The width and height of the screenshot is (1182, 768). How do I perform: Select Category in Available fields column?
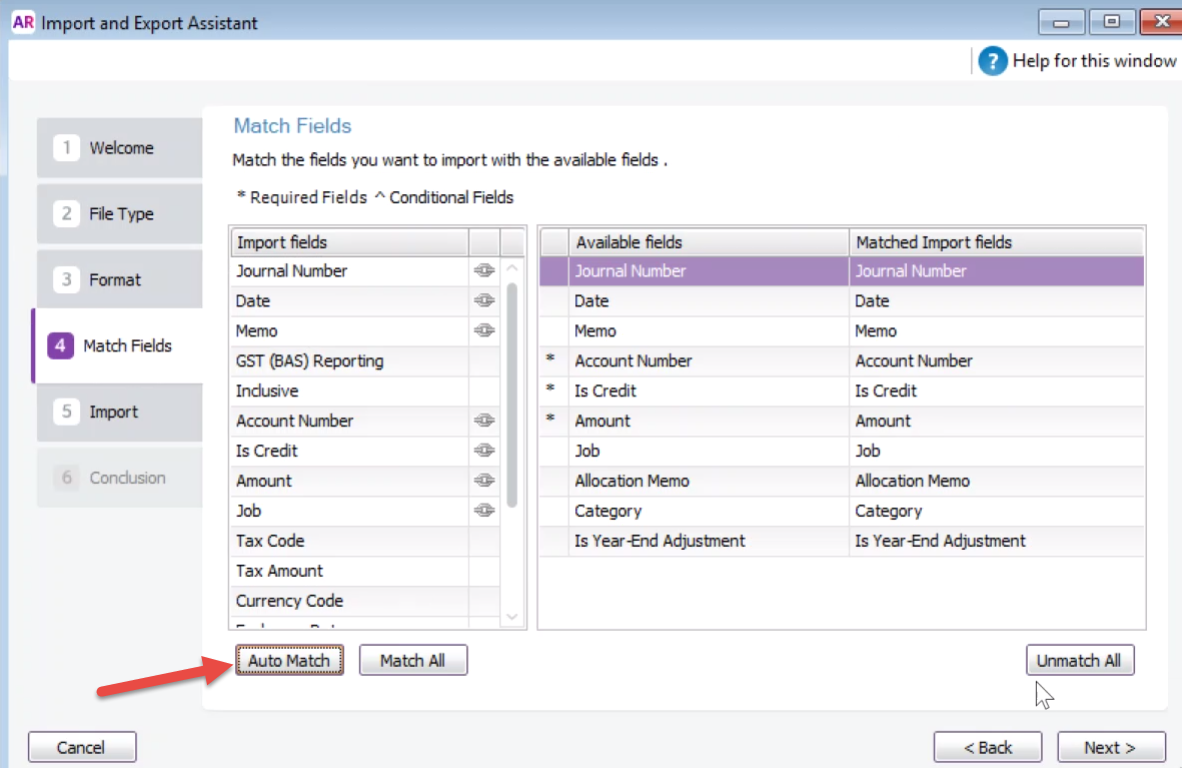point(709,511)
